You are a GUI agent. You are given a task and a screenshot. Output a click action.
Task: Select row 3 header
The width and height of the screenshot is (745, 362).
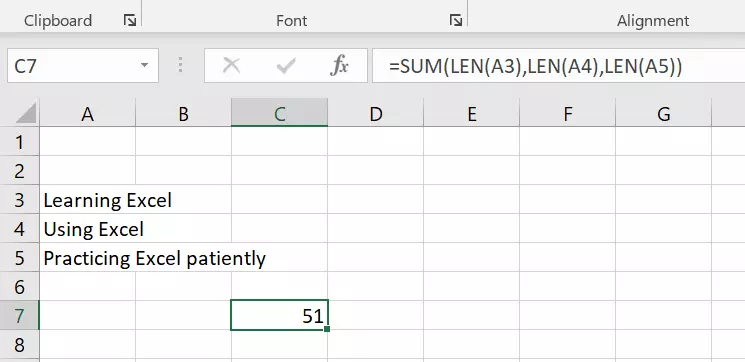pos(19,200)
